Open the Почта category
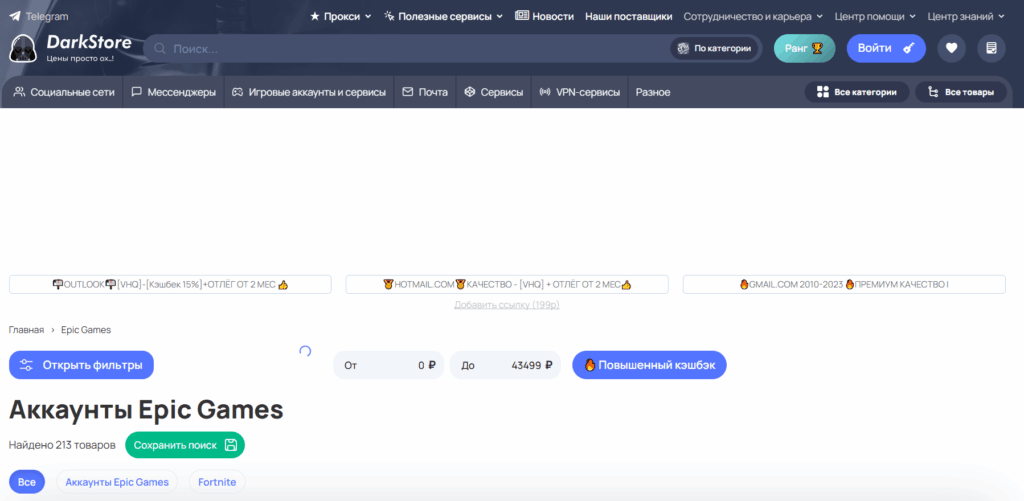Image resolution: width=1024 pixels, height=501 pixels. (x=425, y=93)
